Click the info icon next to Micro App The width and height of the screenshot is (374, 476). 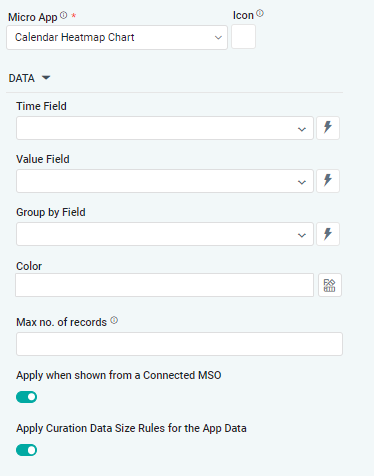point(64,15)
